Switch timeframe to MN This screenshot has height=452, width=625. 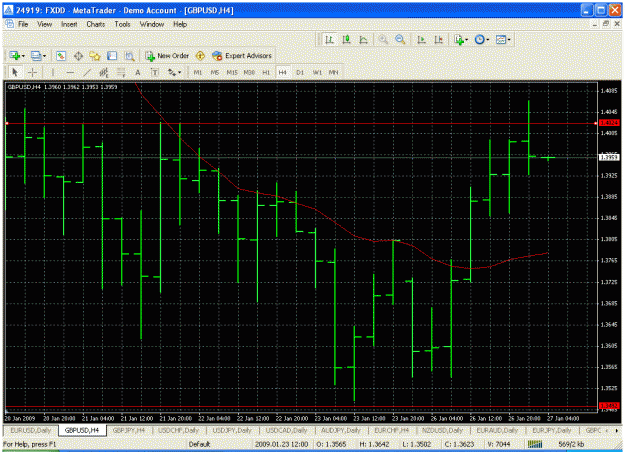point(333,73)
